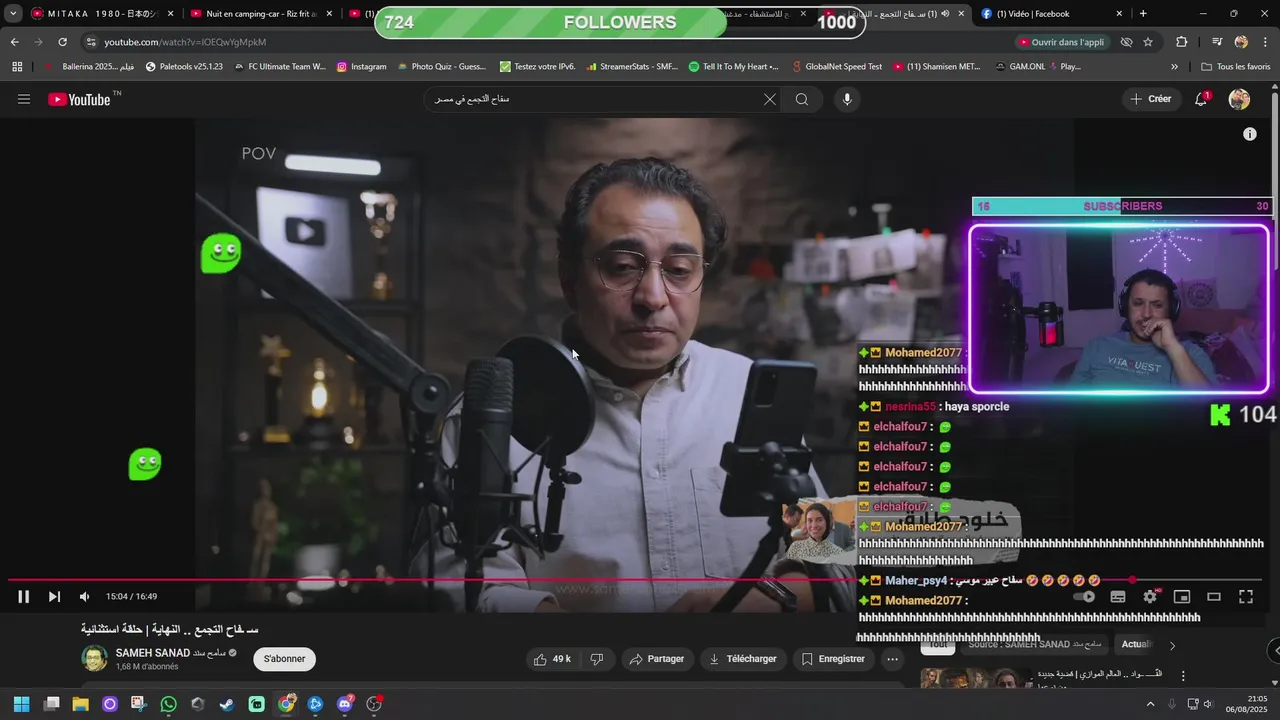This screenshot has height=720, width=1280.
Task: Start voice search with microphone icon
Action: [x=847, y=99]
